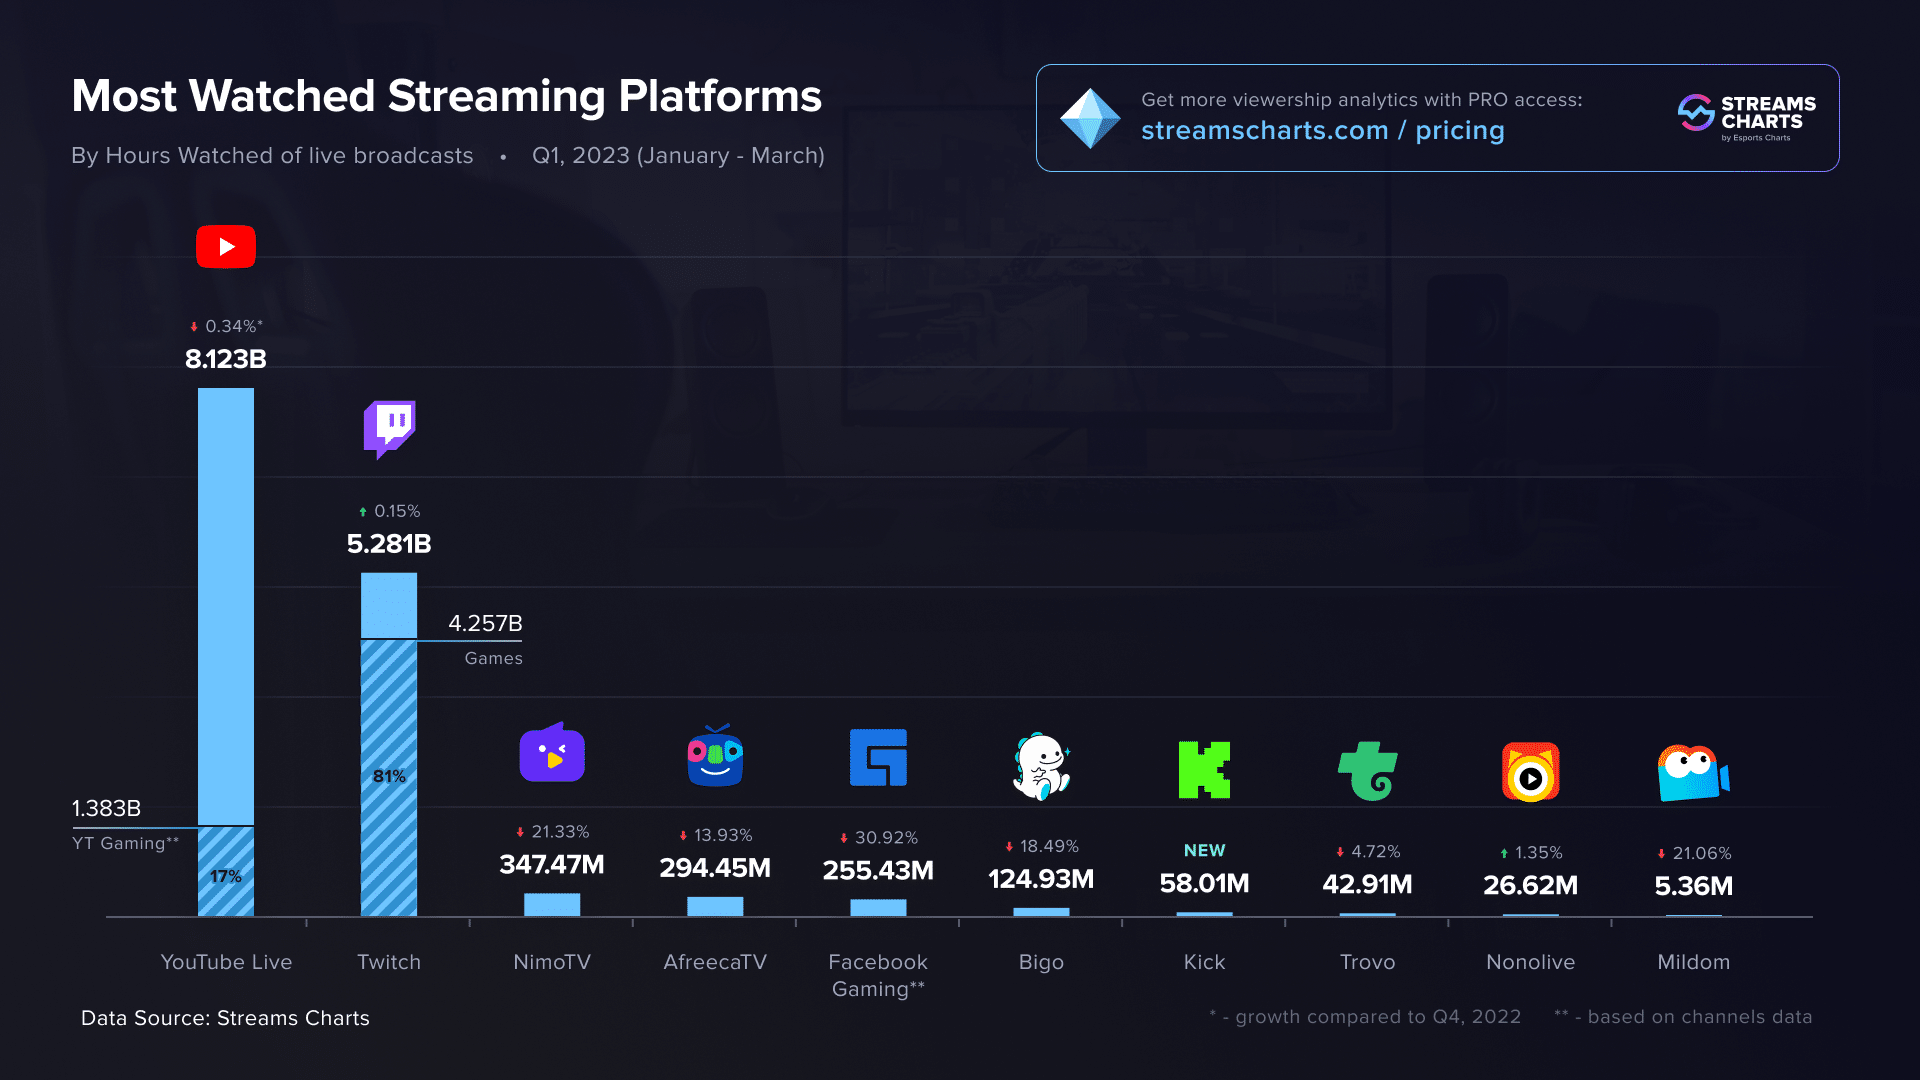Click the red down arrow by 0.34%
Screen dimensions: 1920x1080
(194, 327)
